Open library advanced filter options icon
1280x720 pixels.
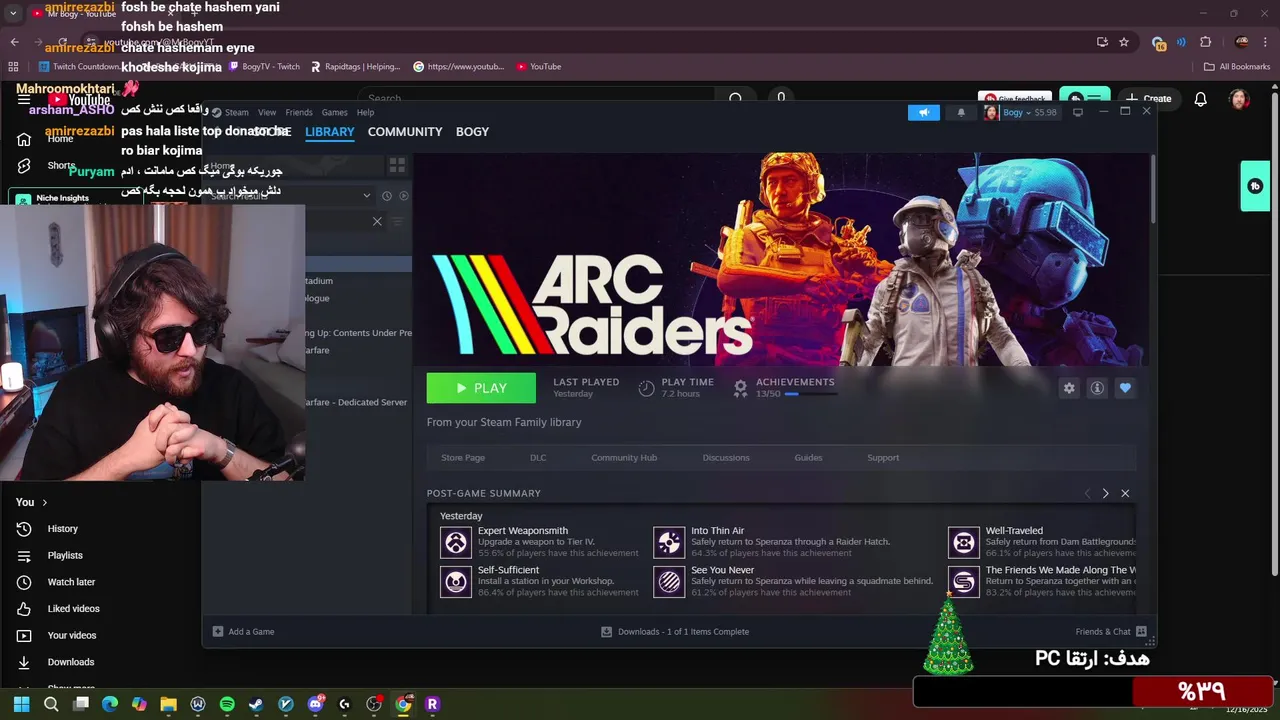[x=397, y=221]
